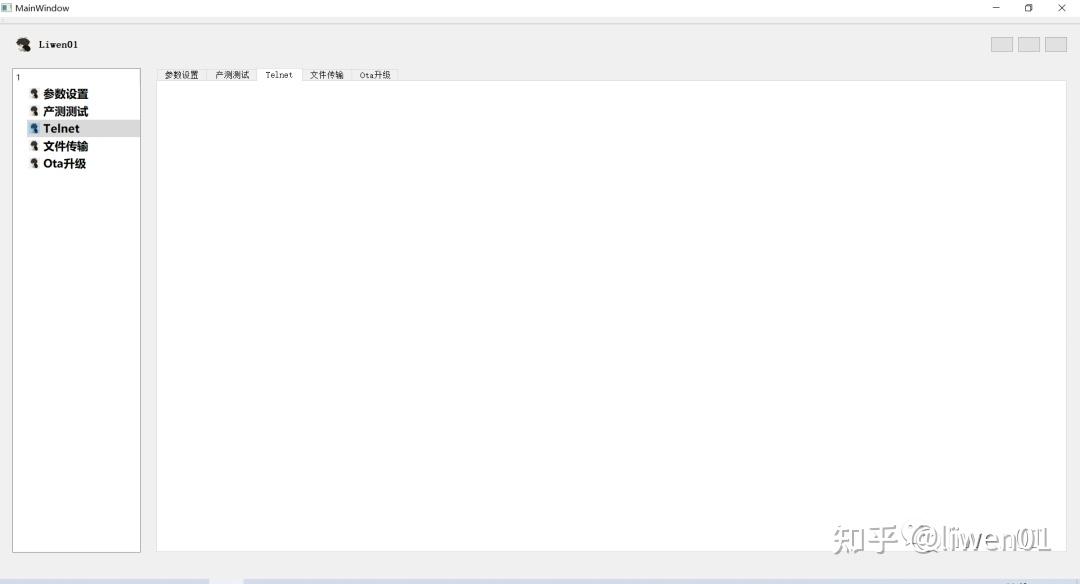
Task: Open the 产测测试 tab
Action: click(x=231, y=74)
